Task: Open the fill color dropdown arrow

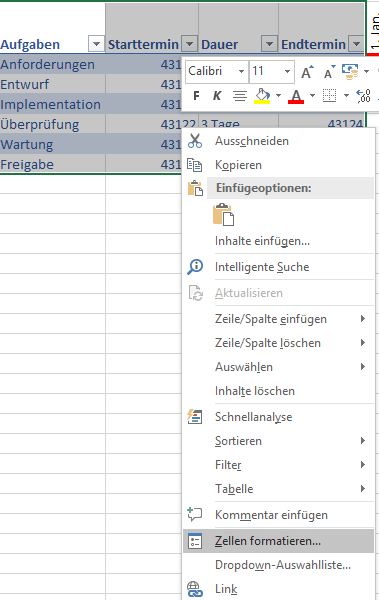Action: coord(278,96)
